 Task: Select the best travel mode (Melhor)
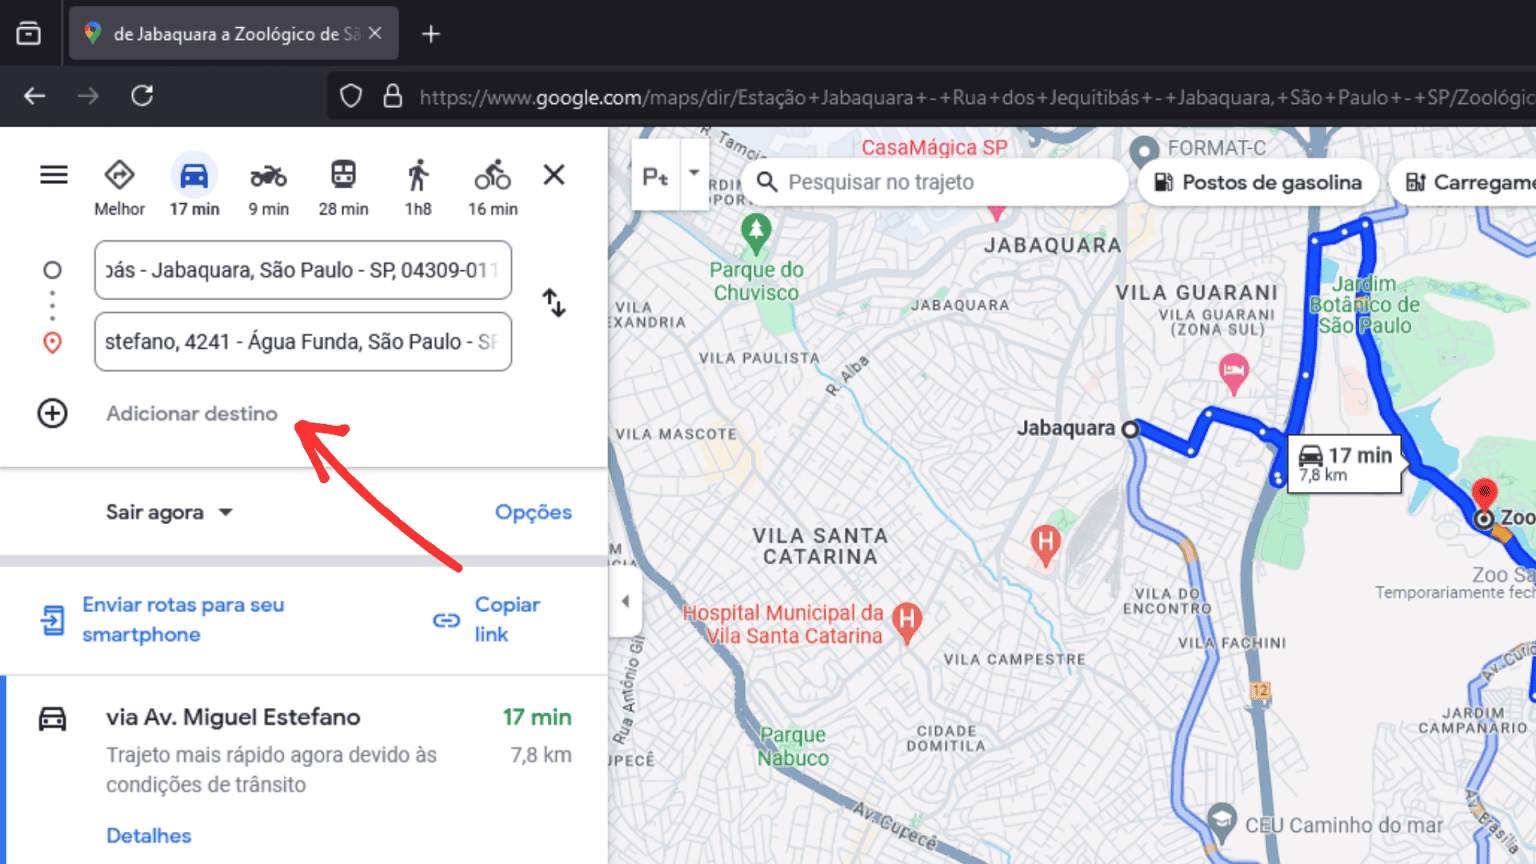[x=119, y=187]
